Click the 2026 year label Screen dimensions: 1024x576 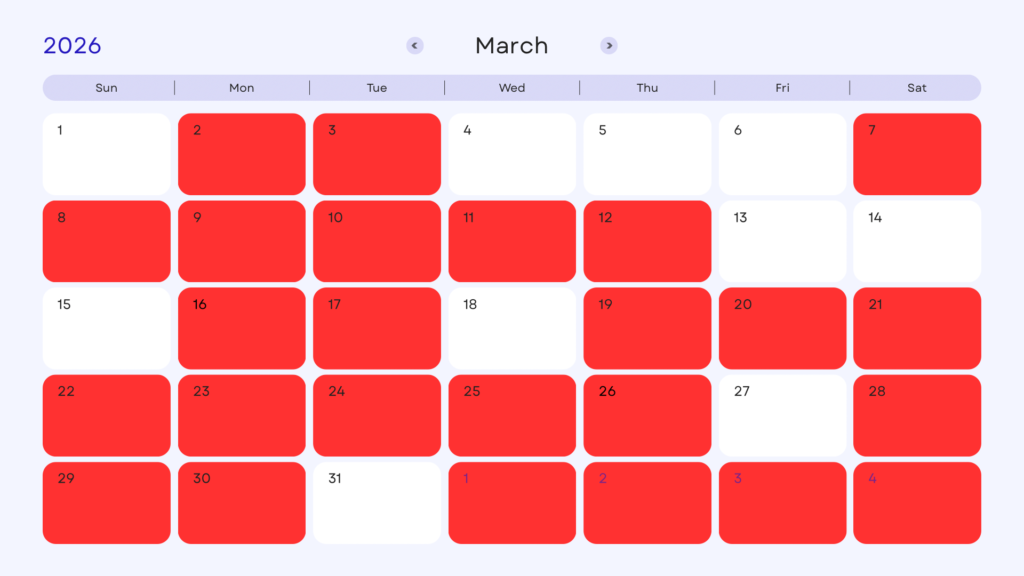[x=72, y=46]
